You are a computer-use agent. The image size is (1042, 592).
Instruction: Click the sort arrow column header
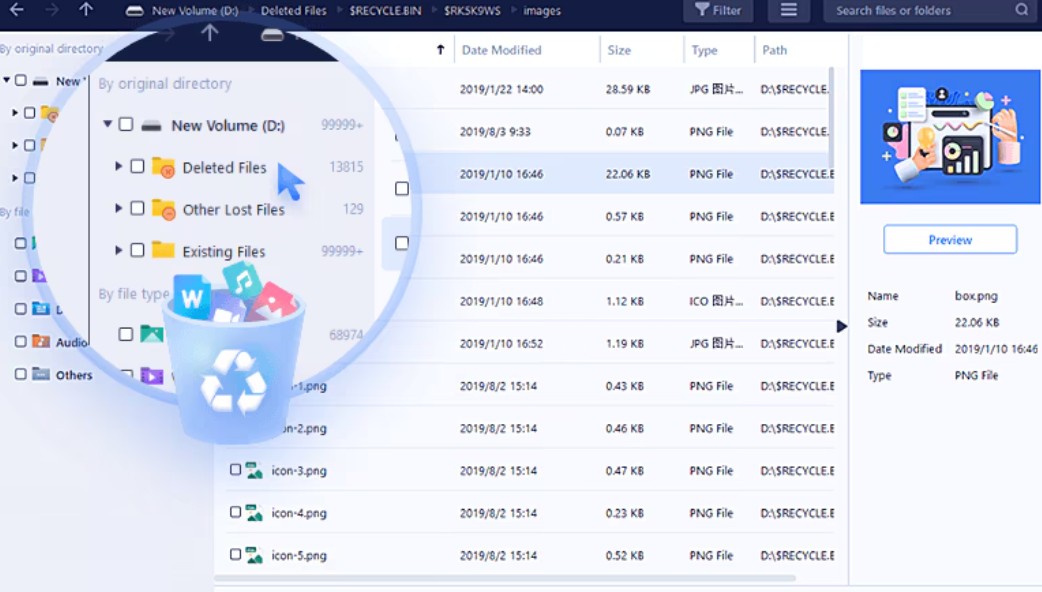point(440,50)
